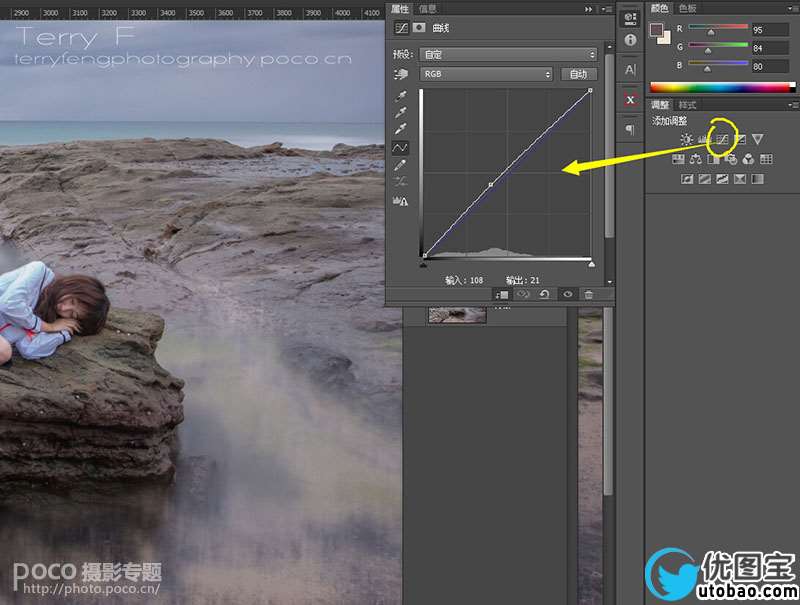
Task: Select the black point eyedropper in Curves
Action: (401, 96)
